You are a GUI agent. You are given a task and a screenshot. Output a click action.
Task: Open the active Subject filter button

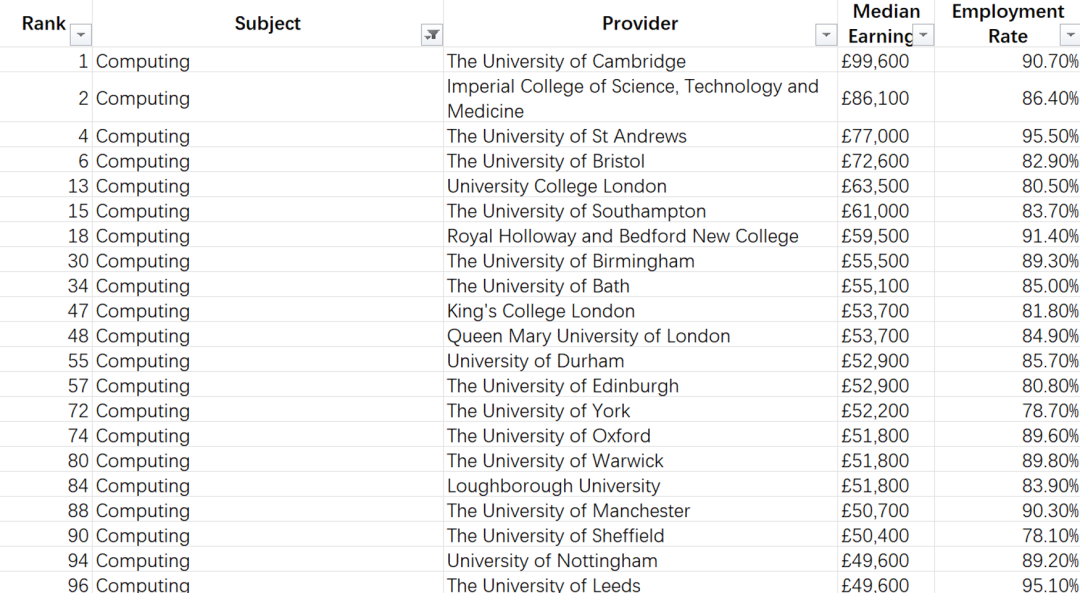[432, 34]
